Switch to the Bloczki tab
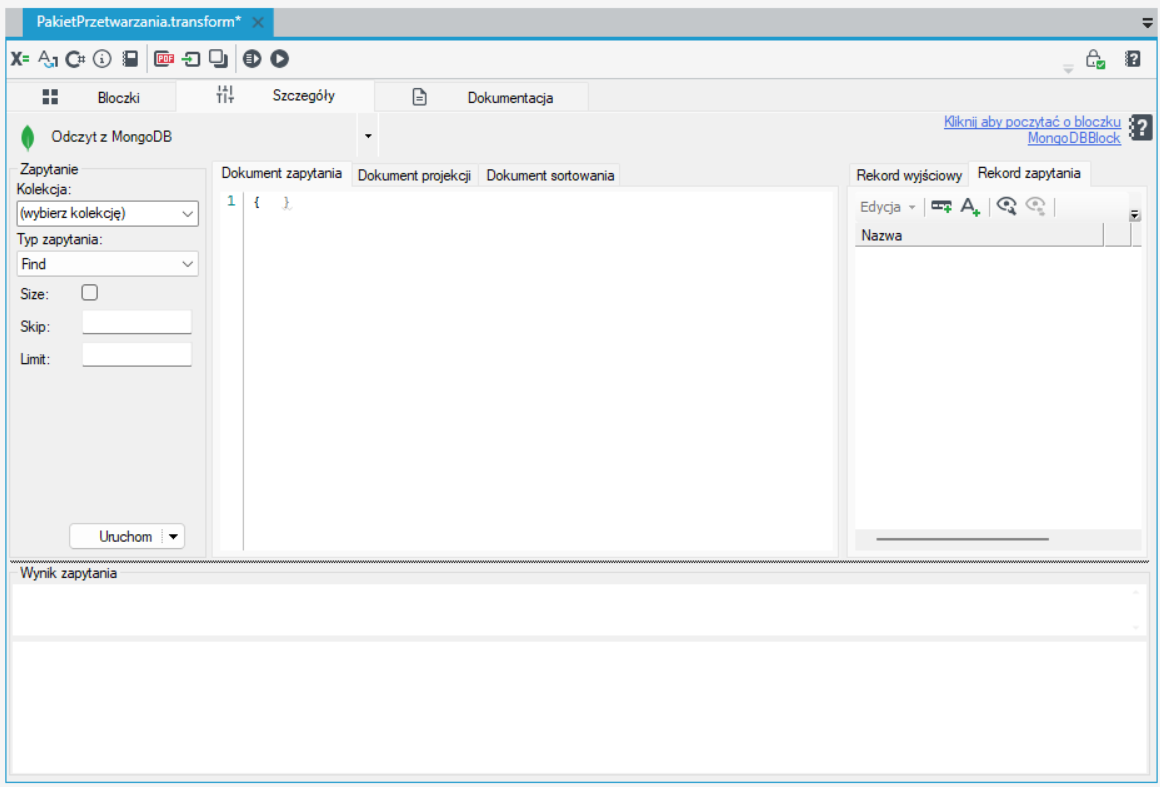 click(91, 97)
